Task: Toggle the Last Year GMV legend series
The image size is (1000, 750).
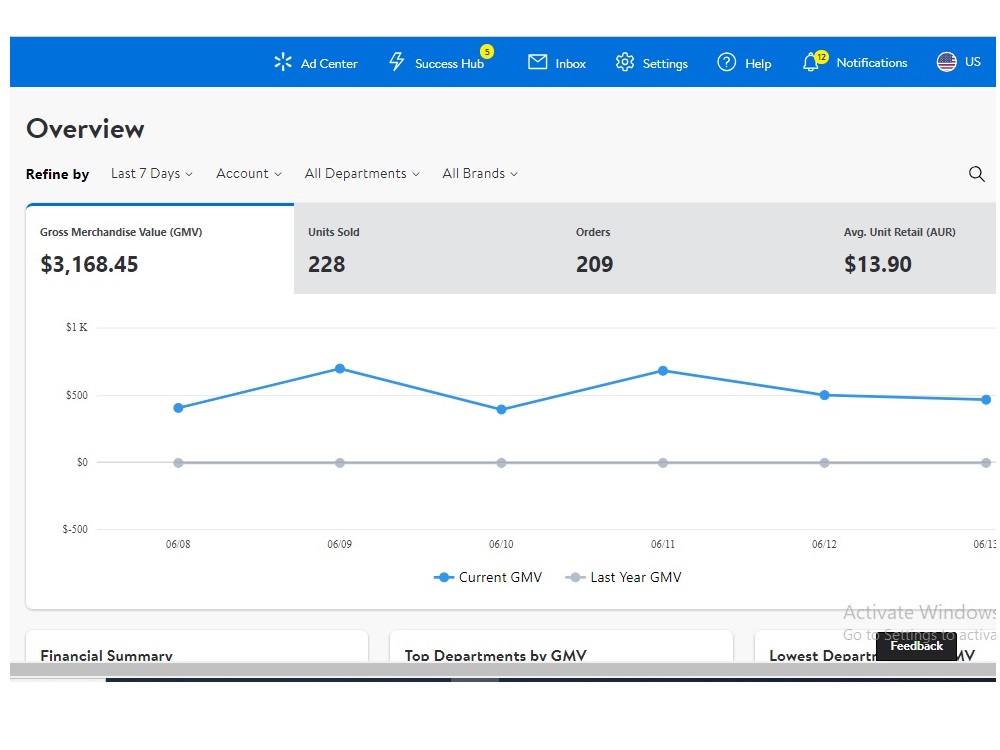Action: coord(624,577)
